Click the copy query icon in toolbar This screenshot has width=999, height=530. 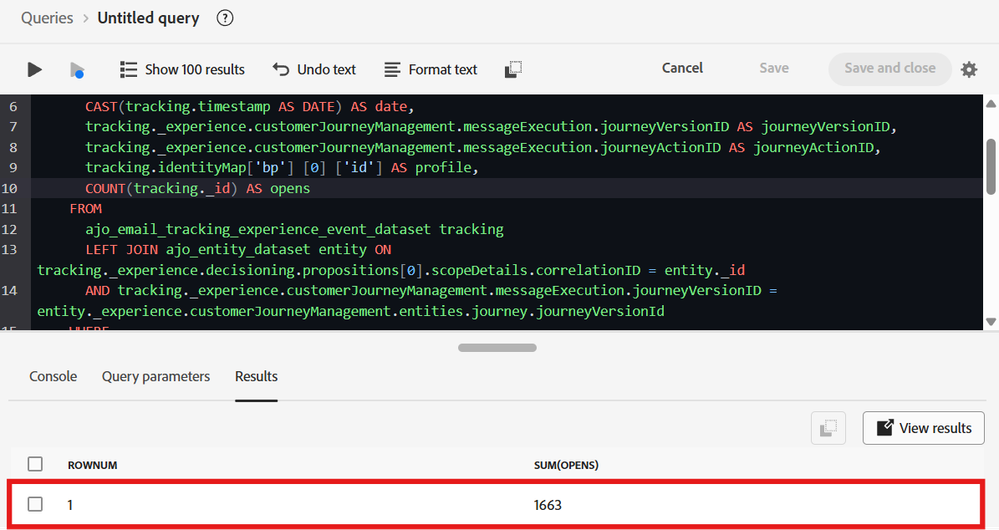tap(513, 69)
